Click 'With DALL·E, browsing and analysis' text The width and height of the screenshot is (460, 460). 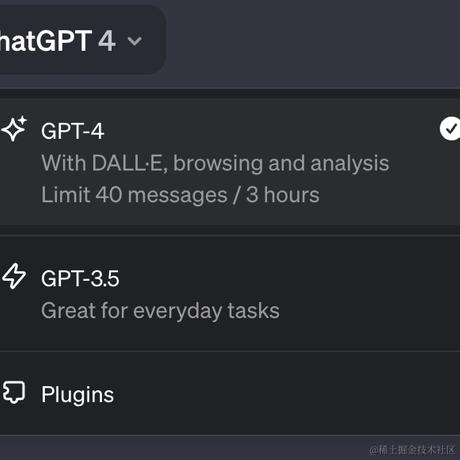(215, 163)
